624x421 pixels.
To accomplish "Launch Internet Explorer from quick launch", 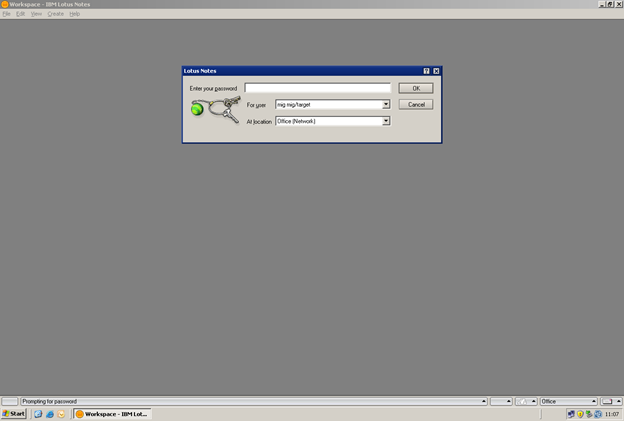I will pyautogui.click(x=50, y=414).
